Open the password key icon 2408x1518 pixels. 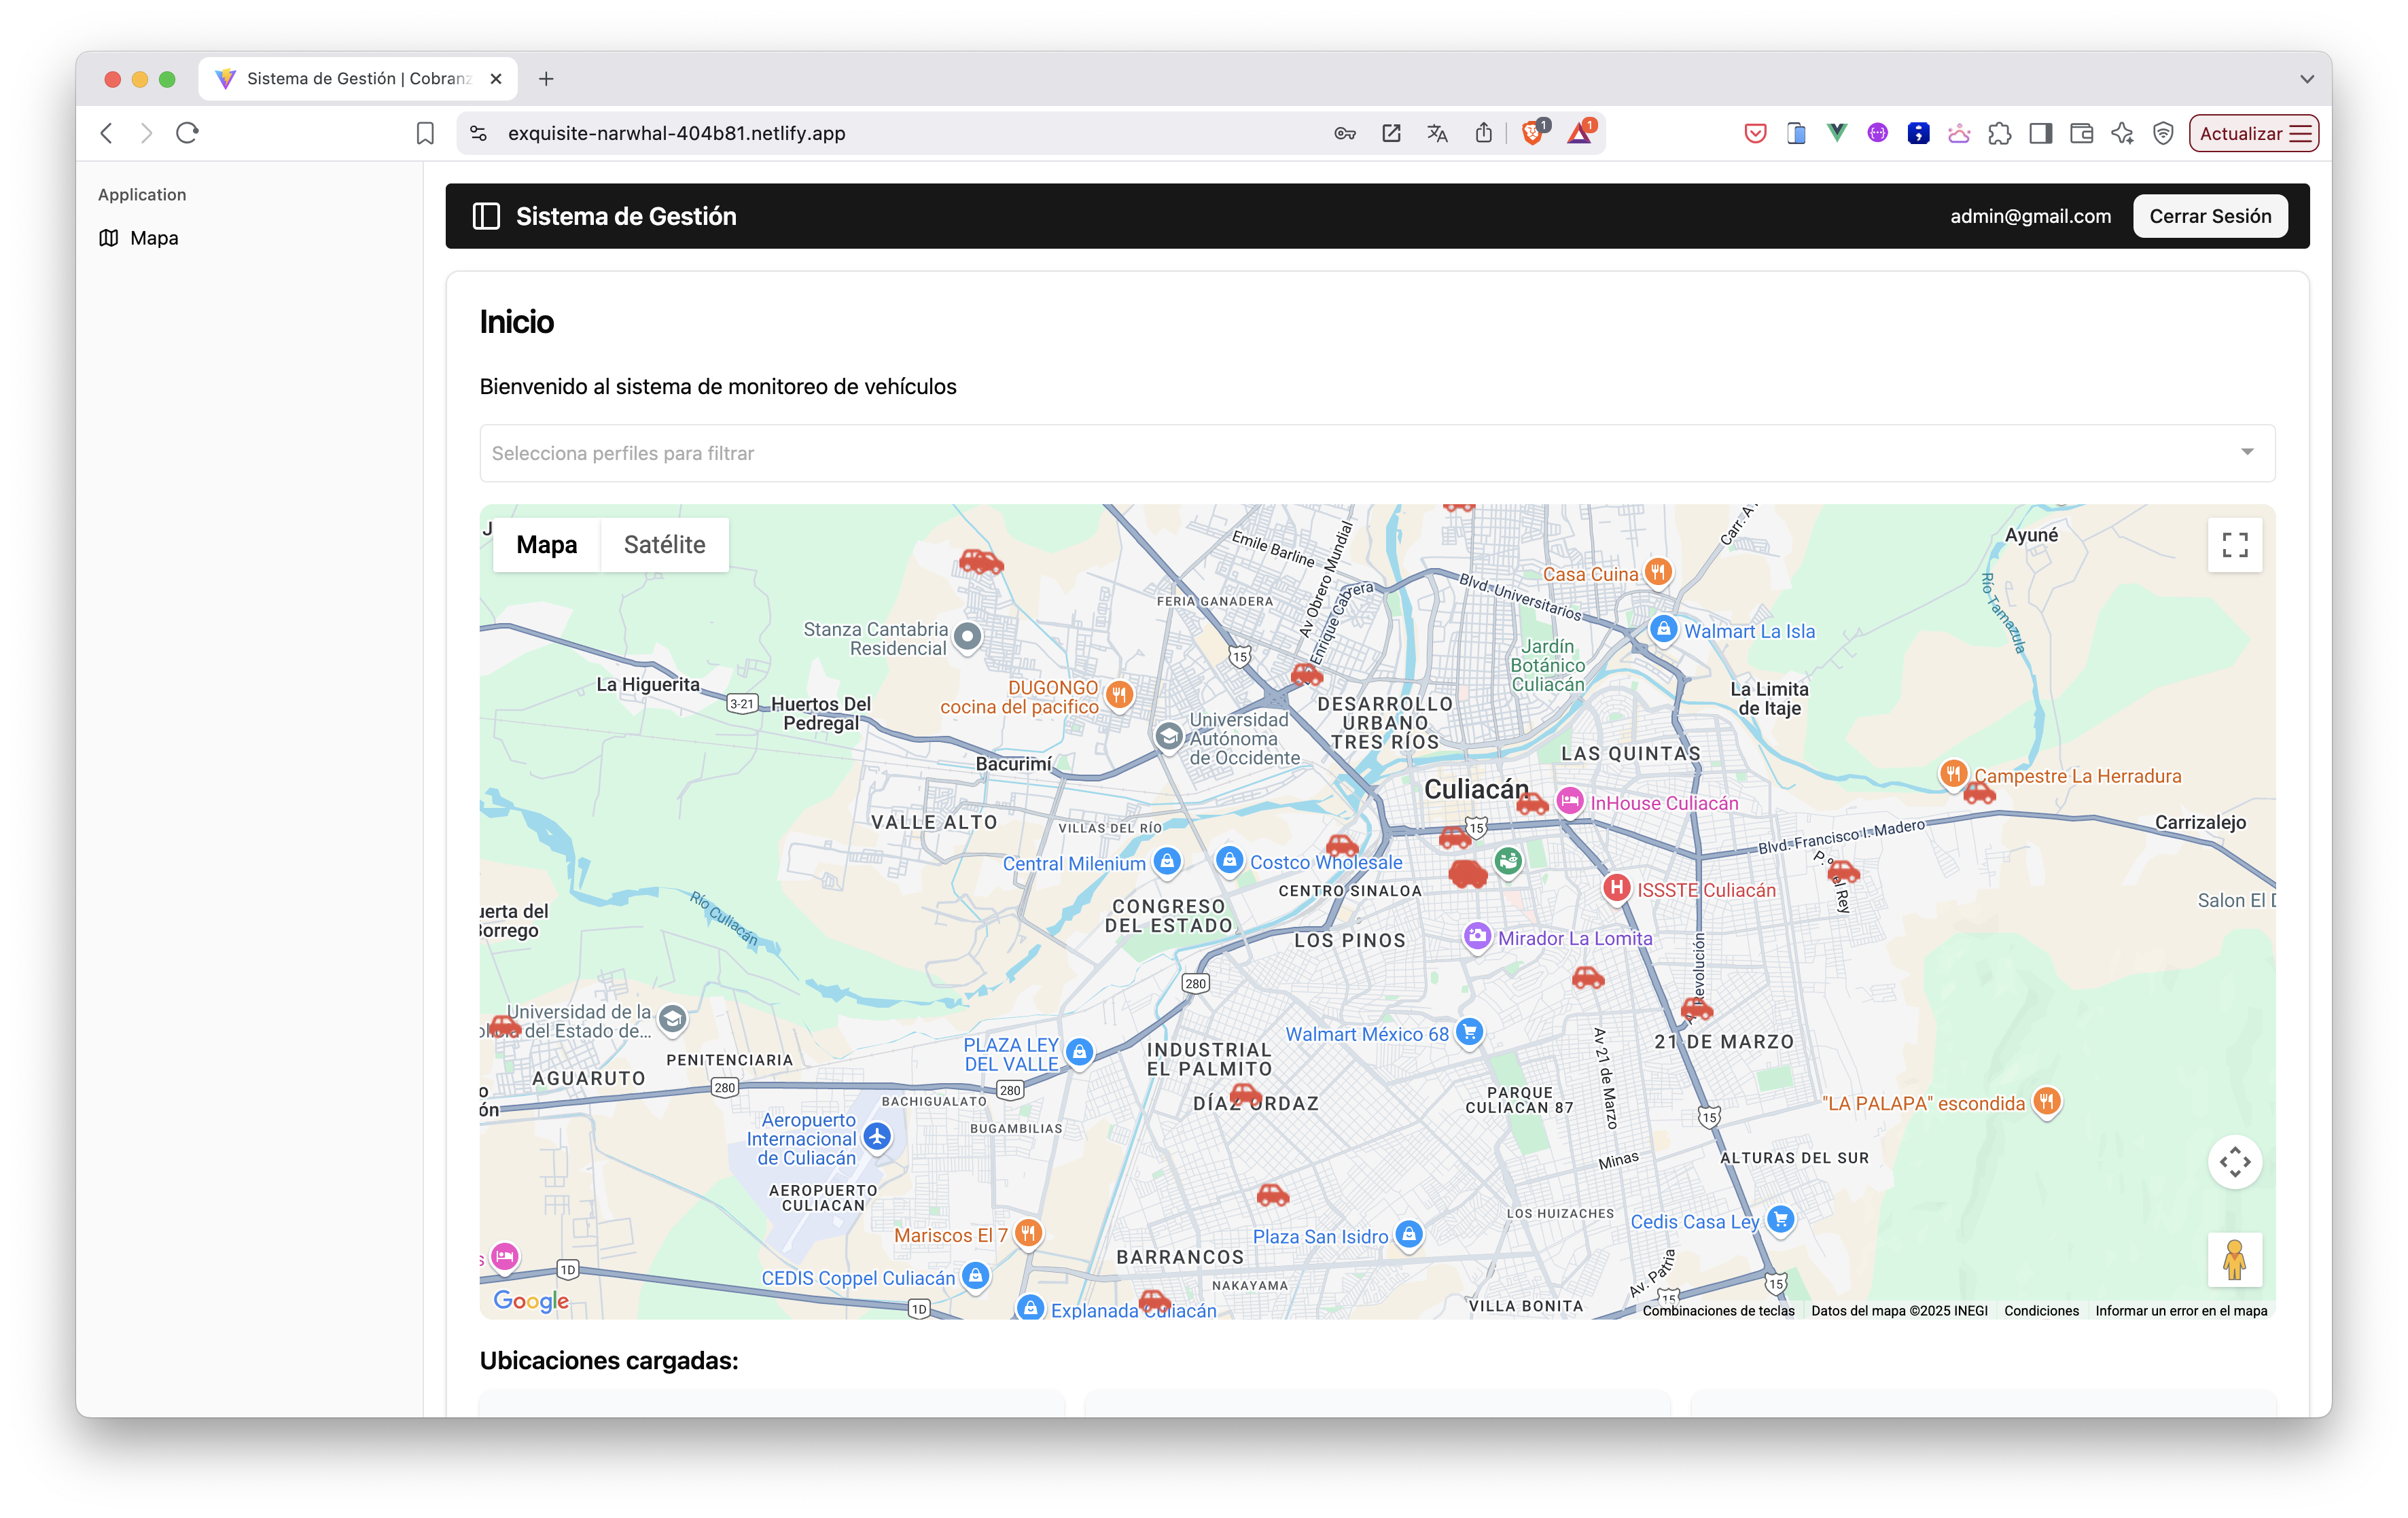(1345, 133)
